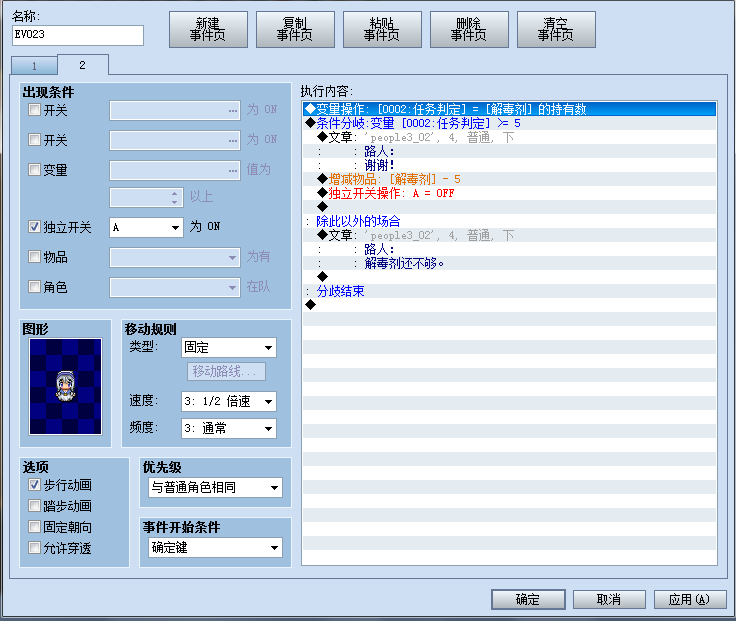Enable the second 开关 condition checkbox
This screenshot has height=621, width=736.
coord(34,140)
